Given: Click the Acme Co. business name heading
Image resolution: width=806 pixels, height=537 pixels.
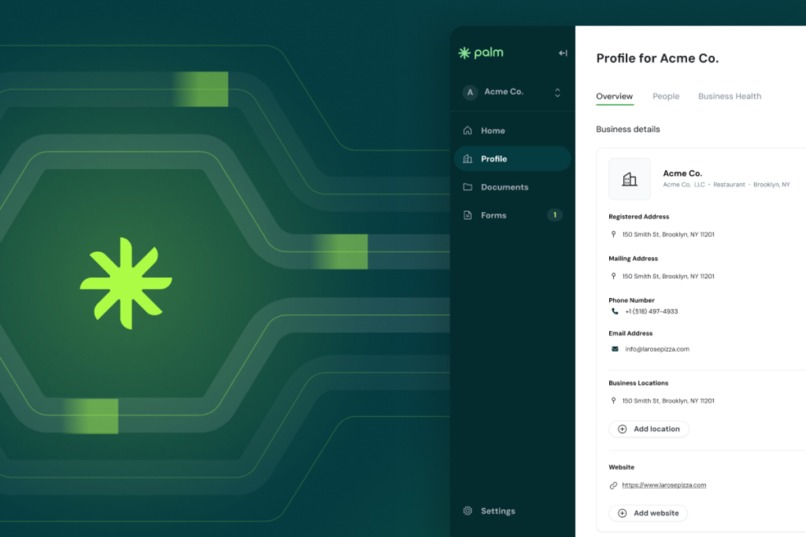Looking at the screenshot, I should coord(682,173).
